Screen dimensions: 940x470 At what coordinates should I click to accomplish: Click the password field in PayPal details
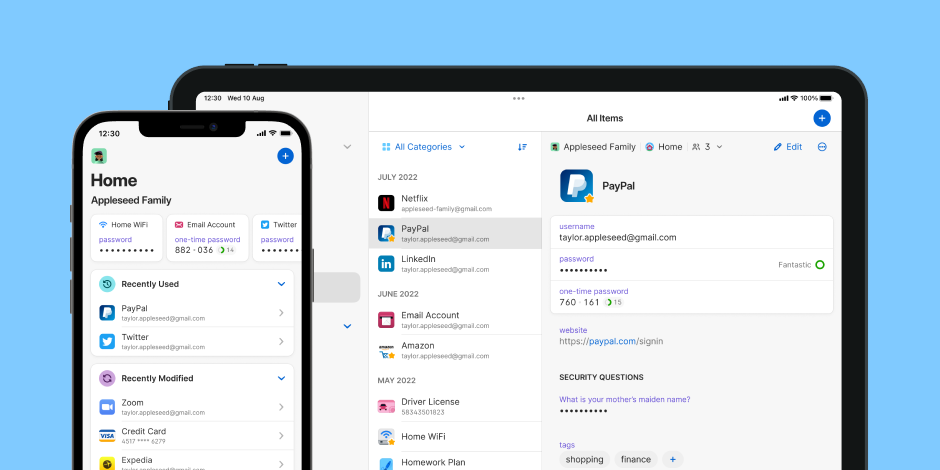[x=692, y=264]
